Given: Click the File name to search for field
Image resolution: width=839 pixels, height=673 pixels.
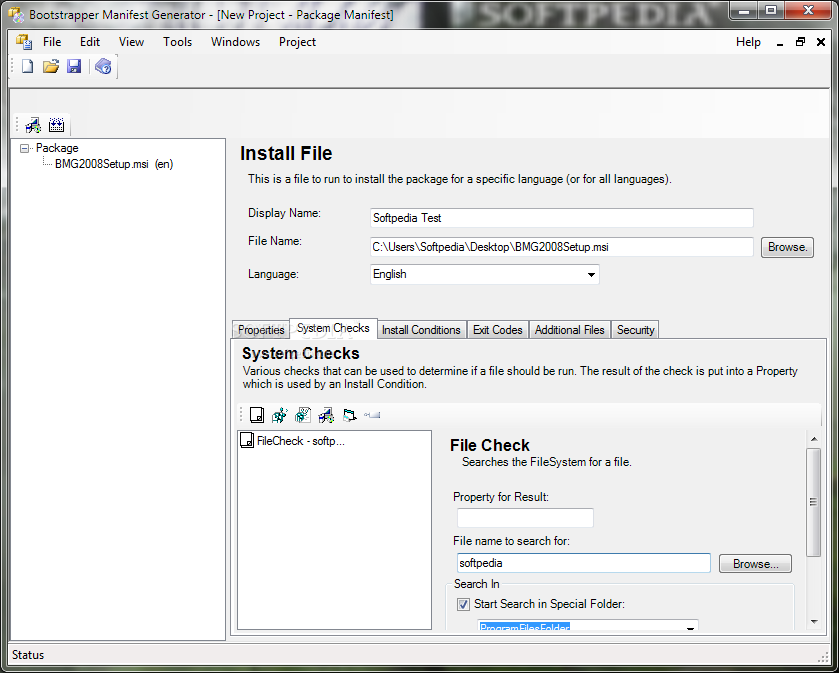Looking at the screenshot, I should pos(583,563).
